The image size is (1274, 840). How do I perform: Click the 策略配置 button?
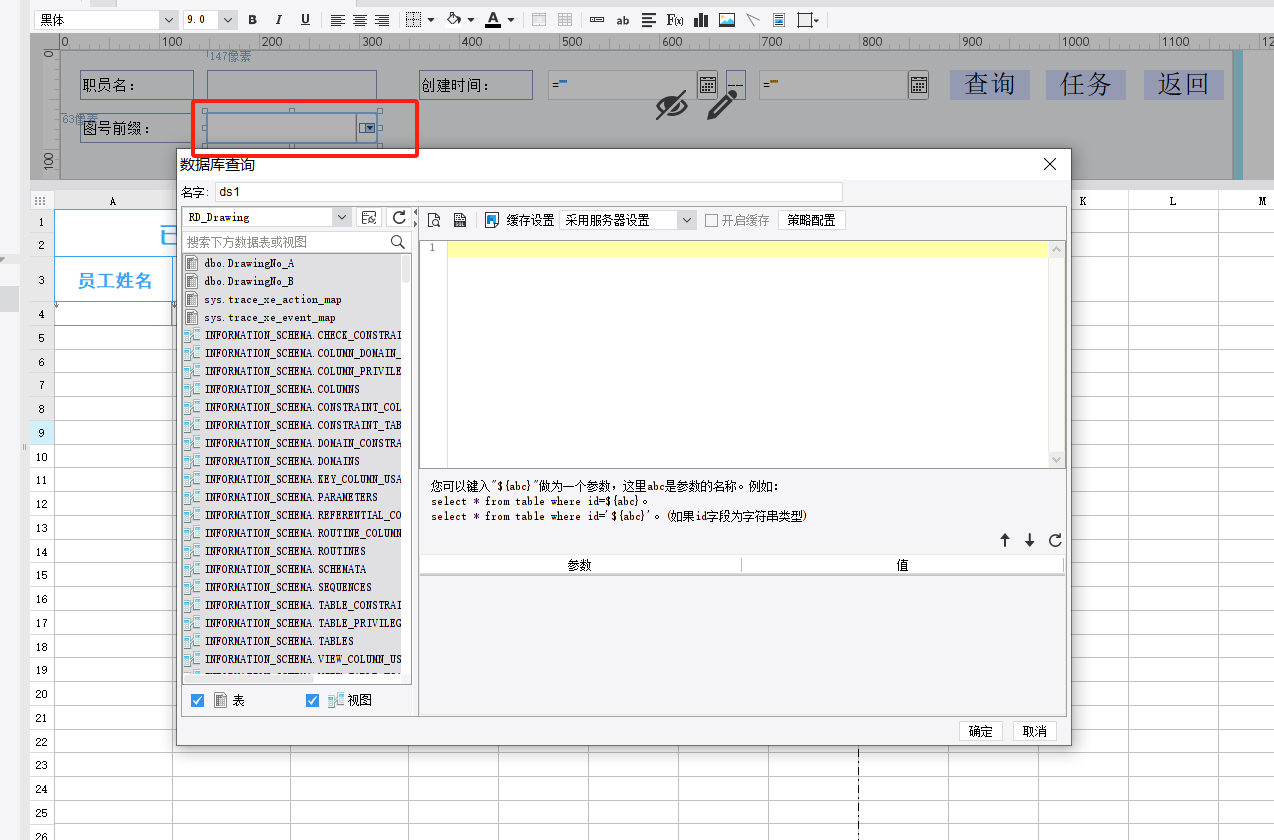[x=811, y=220]
